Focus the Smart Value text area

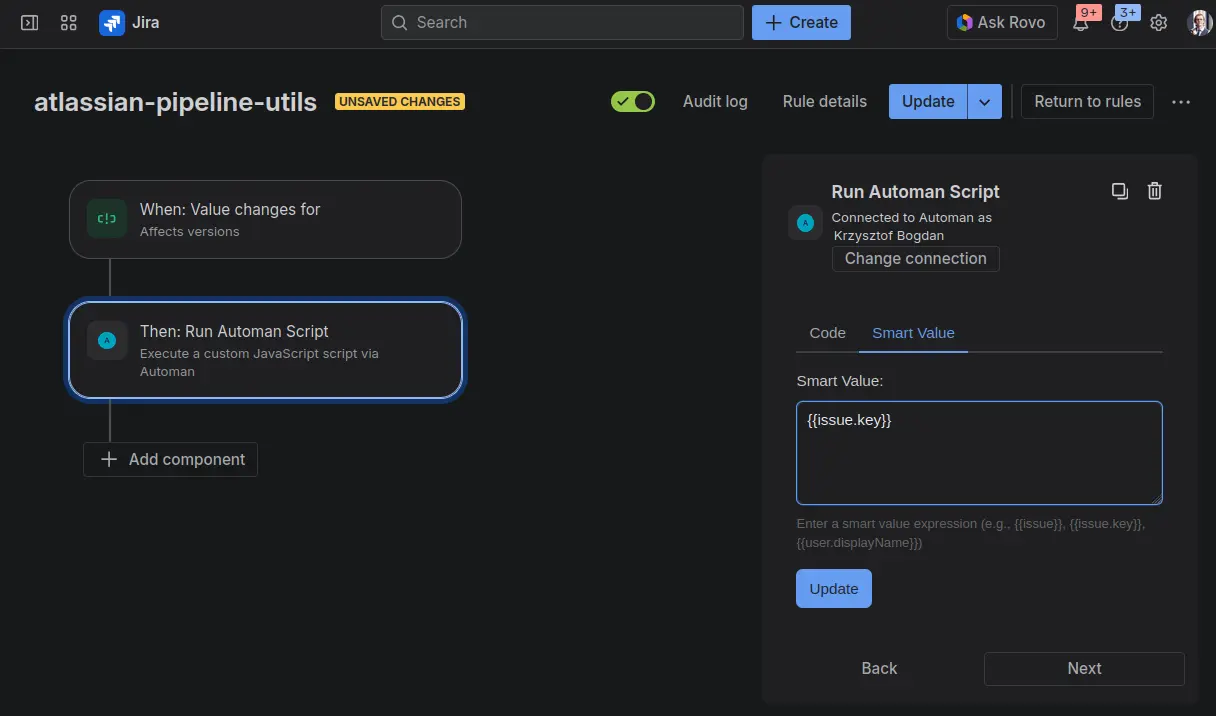point(979,453)
